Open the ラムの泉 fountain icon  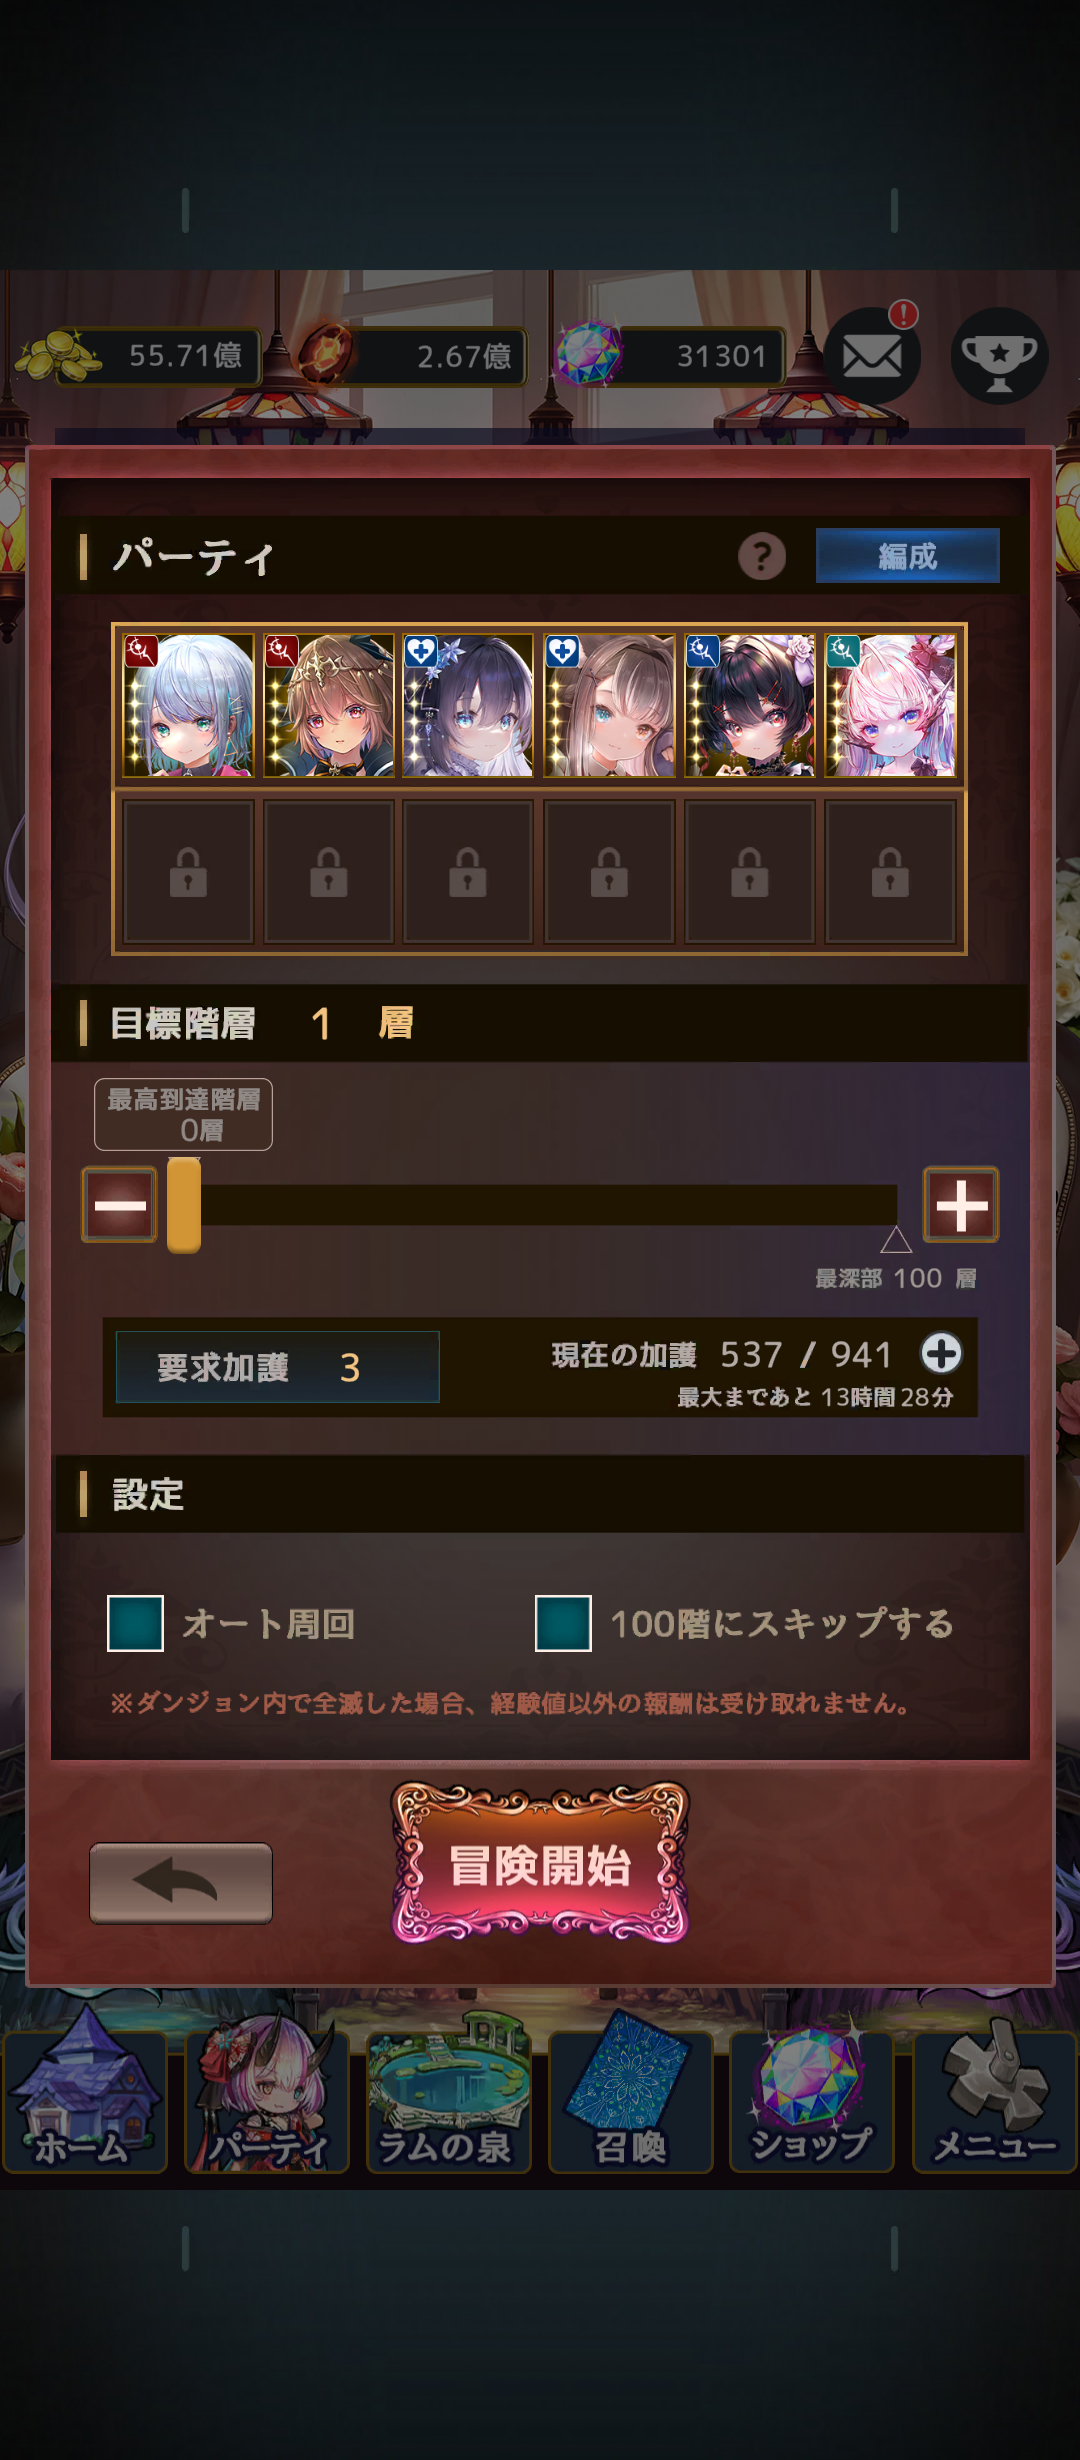448,2101
